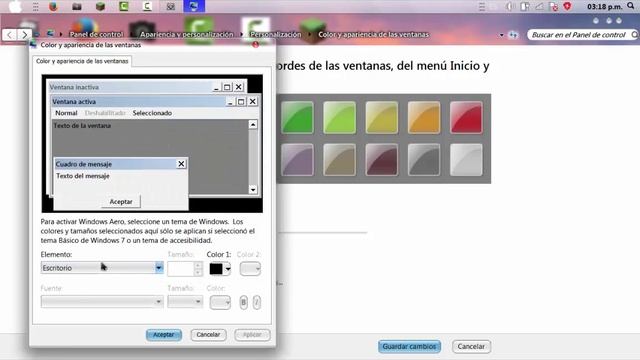Image resolution: width=640 pixels, height=360 pixels.
Task: Launch the Minecraft block icon in top bar
Action: [100, 7]
